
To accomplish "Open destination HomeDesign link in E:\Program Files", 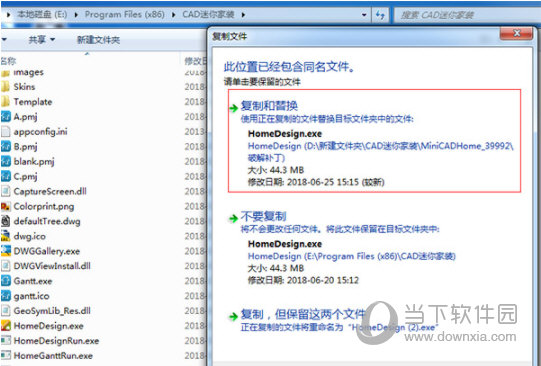I will pyautogui.click(x=352, y=256).
